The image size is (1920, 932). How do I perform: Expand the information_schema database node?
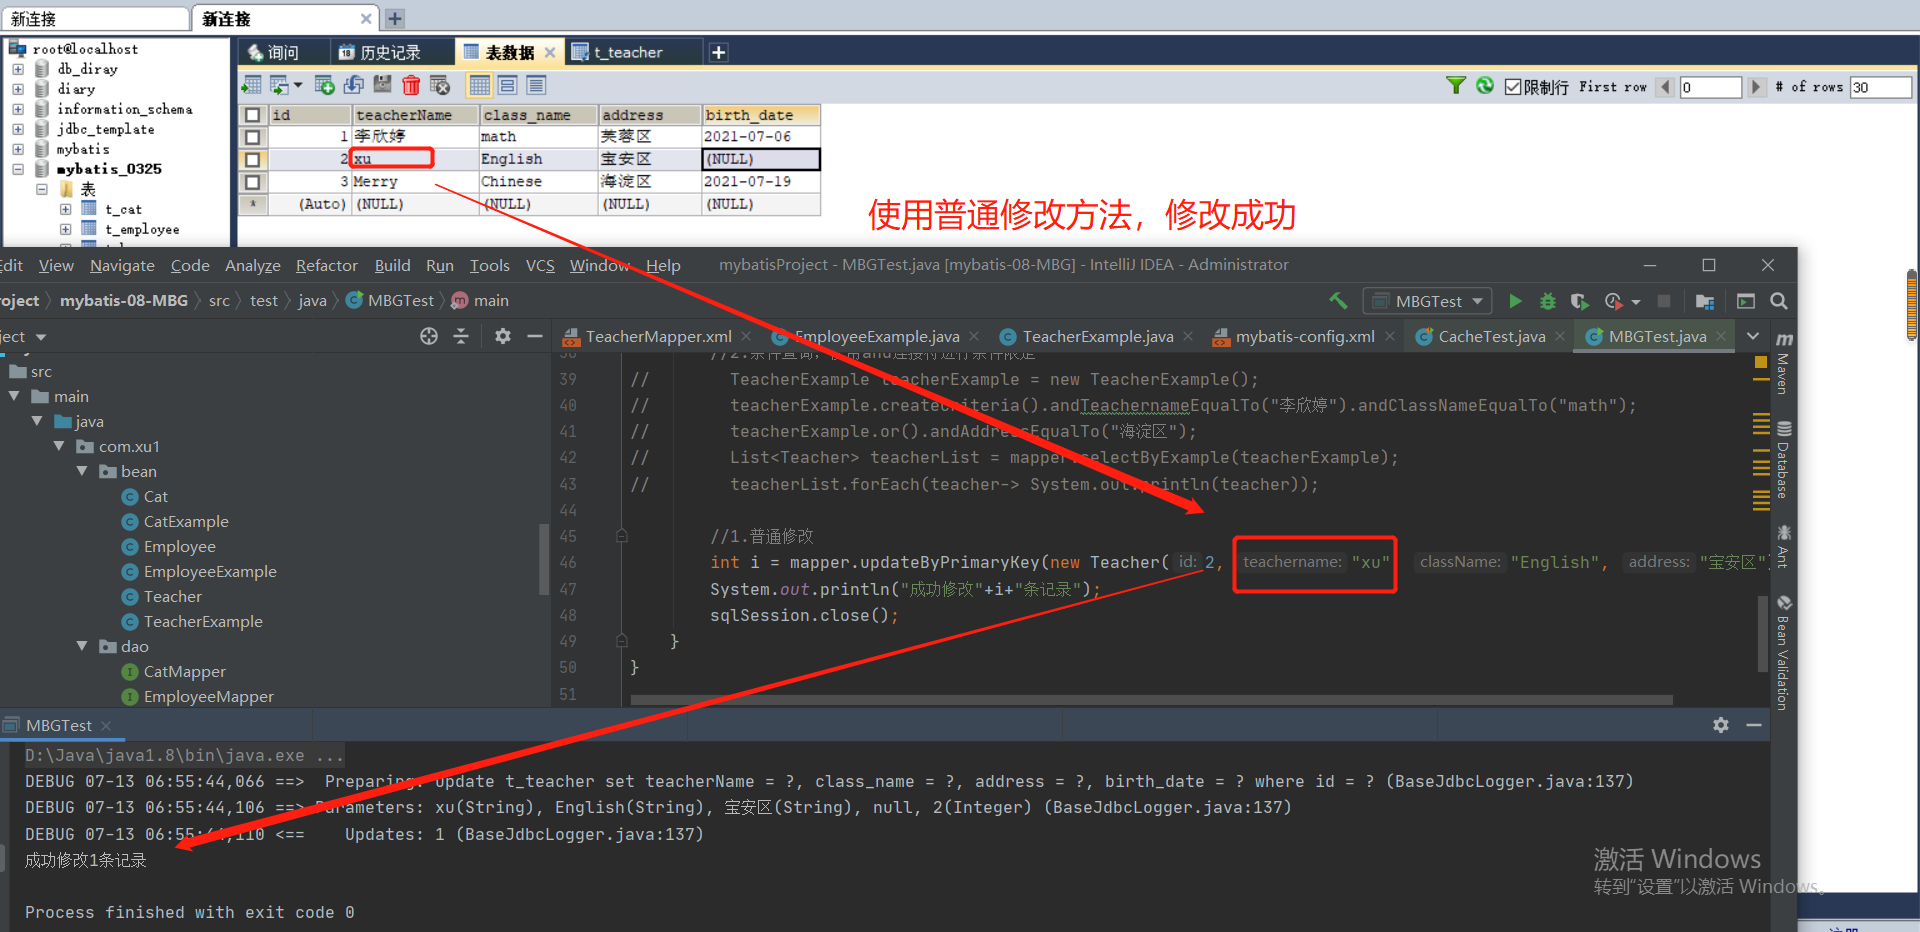18,109
